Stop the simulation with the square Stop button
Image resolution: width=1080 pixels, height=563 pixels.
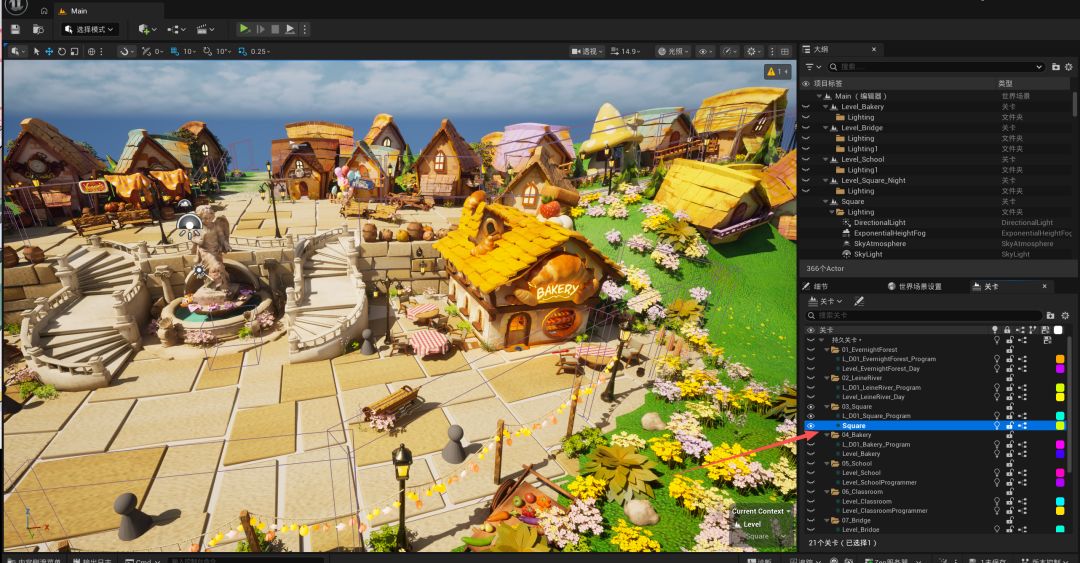tap(275, 29)
